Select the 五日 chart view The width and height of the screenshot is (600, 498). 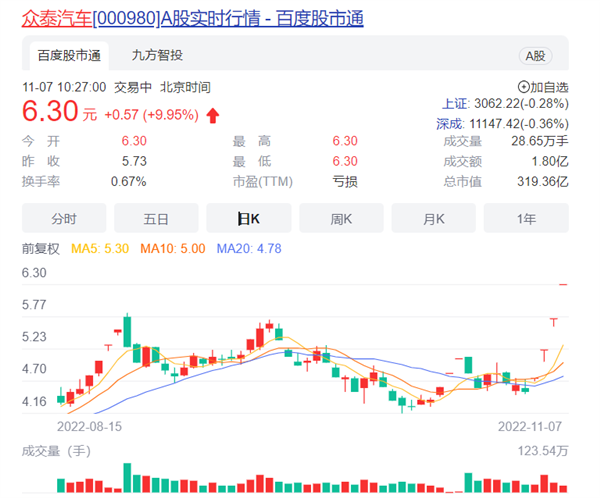(155, 218)
